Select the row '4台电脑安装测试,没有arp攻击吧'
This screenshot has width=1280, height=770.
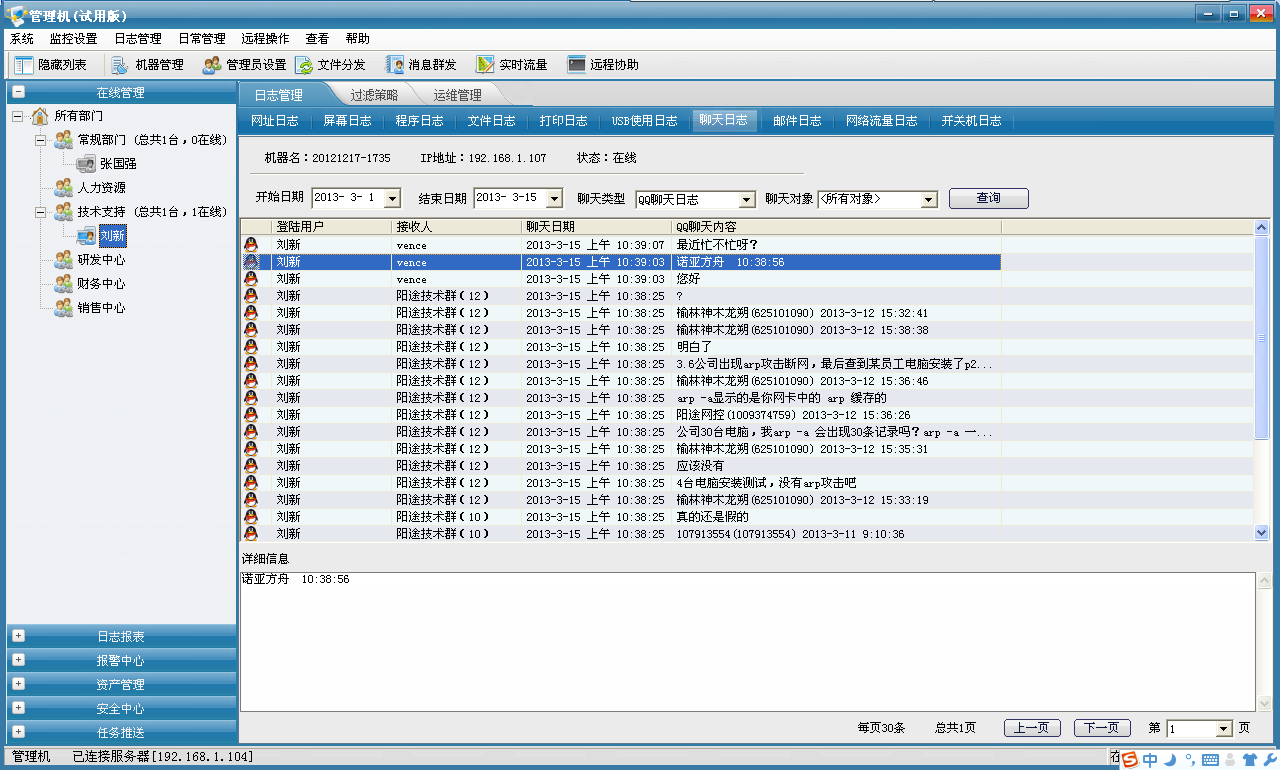[747, 483]
